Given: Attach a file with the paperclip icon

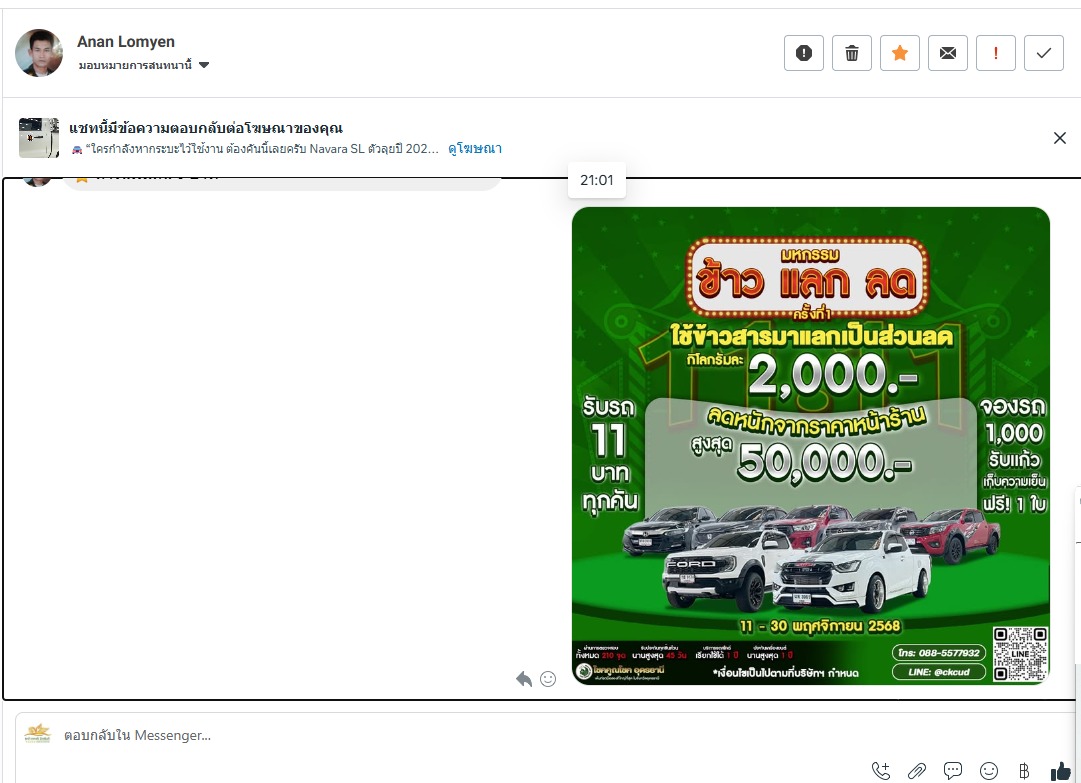Looking at the screenshot, I should click(x=917, y=771).
